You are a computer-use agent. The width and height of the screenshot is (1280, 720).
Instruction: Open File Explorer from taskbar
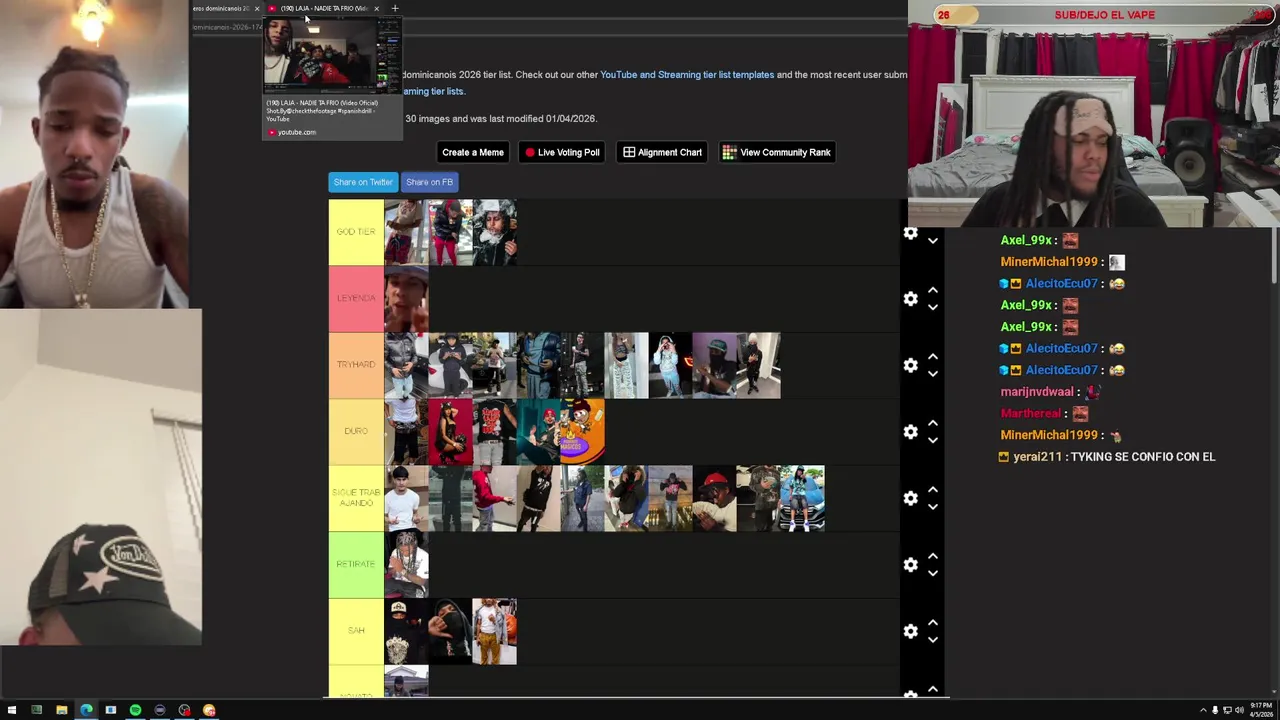click(x=61, y=710)
